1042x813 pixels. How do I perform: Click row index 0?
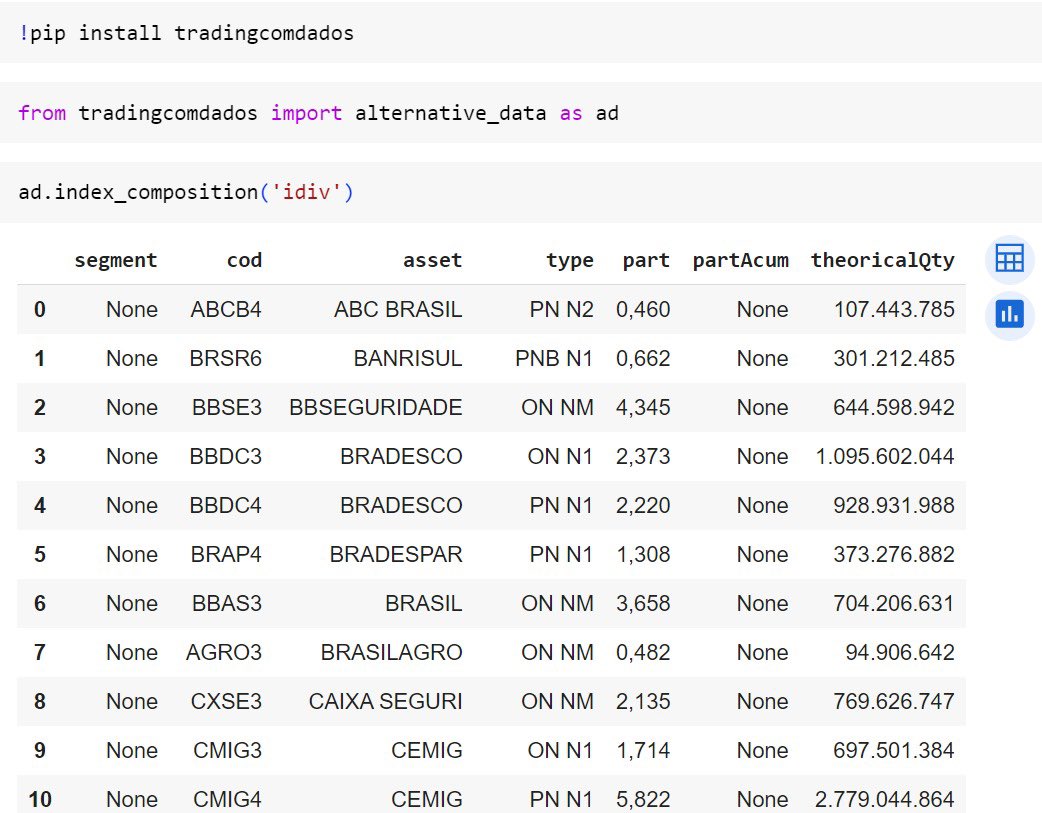tap(40, 309)
